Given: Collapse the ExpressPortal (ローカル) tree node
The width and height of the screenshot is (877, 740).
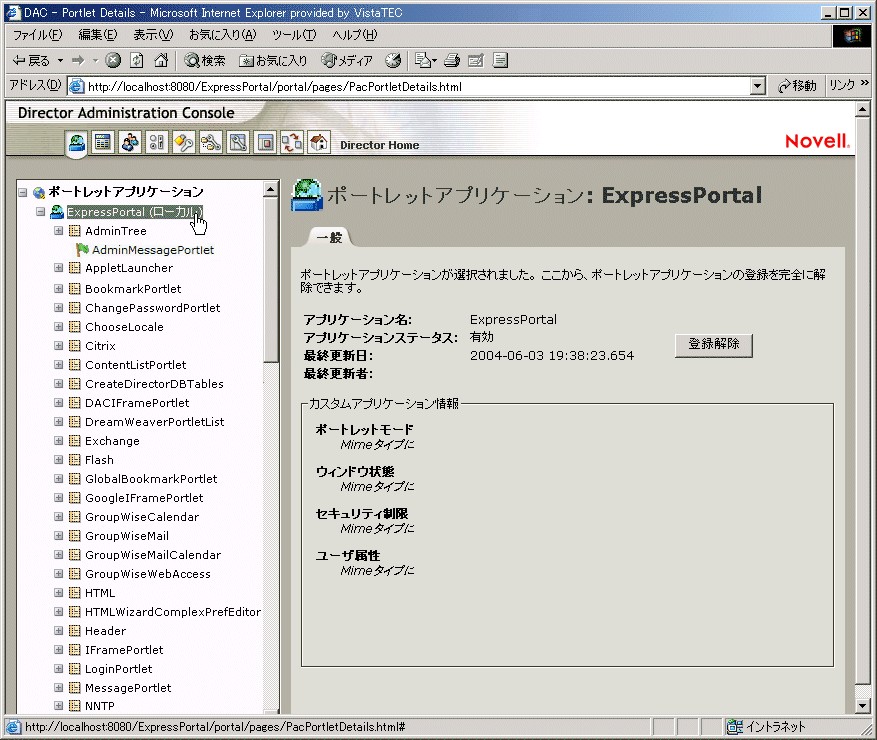Looking at the screenshot, I should click(x=39, y=212).
